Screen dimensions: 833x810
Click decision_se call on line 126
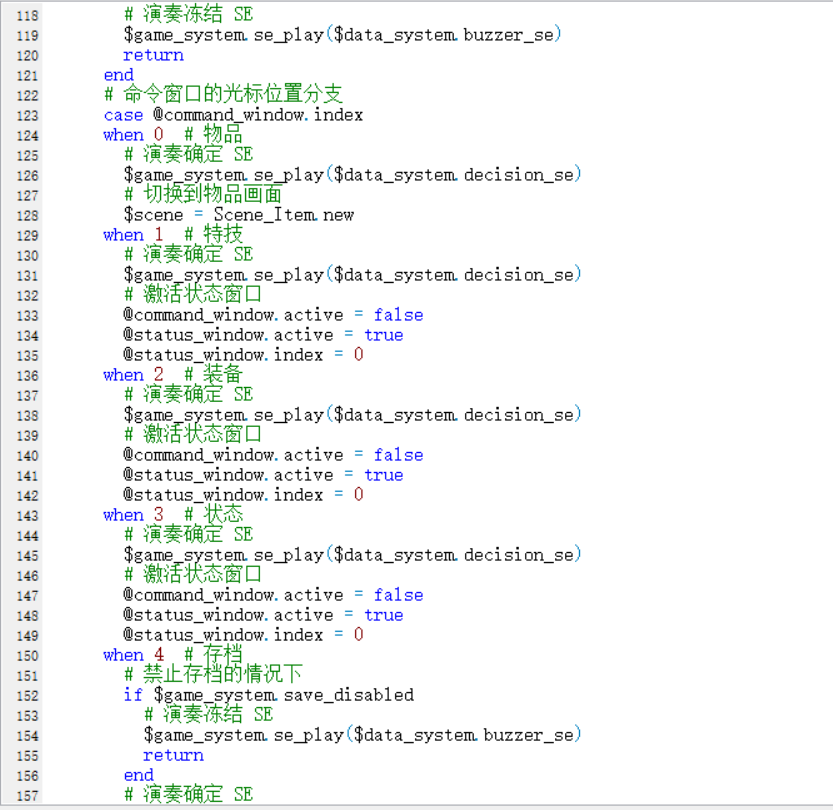pyautogui.click(x=353, y=175)
